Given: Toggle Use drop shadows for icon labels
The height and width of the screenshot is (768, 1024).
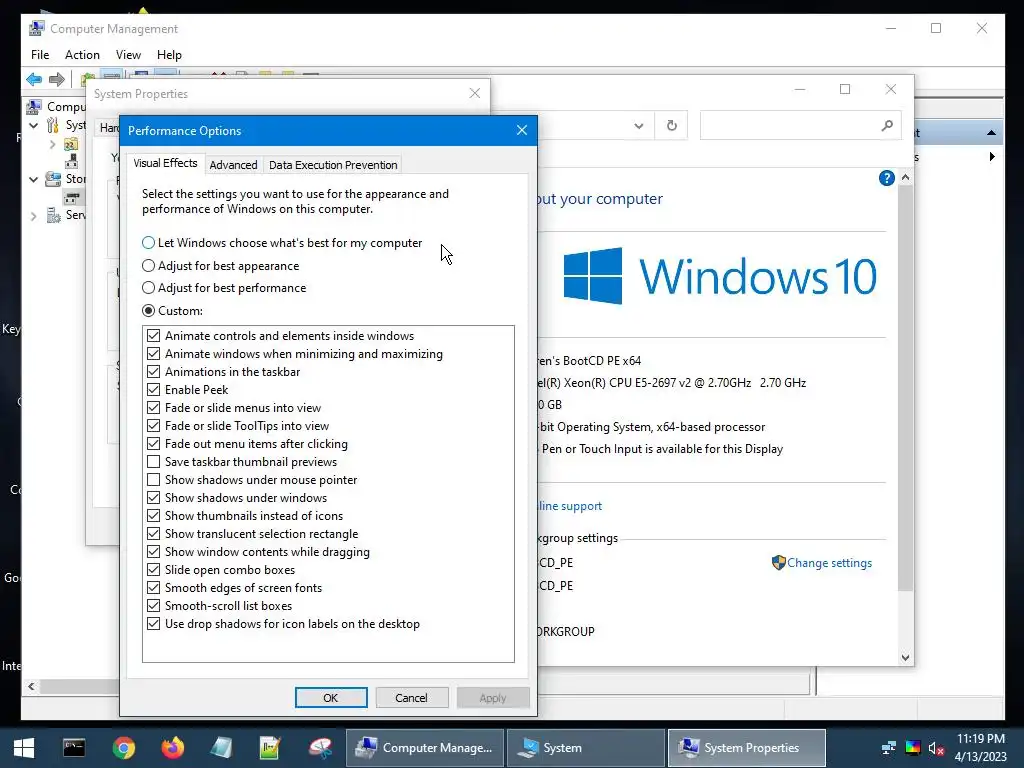Looking at the screenshot, I should click(153, 624).
